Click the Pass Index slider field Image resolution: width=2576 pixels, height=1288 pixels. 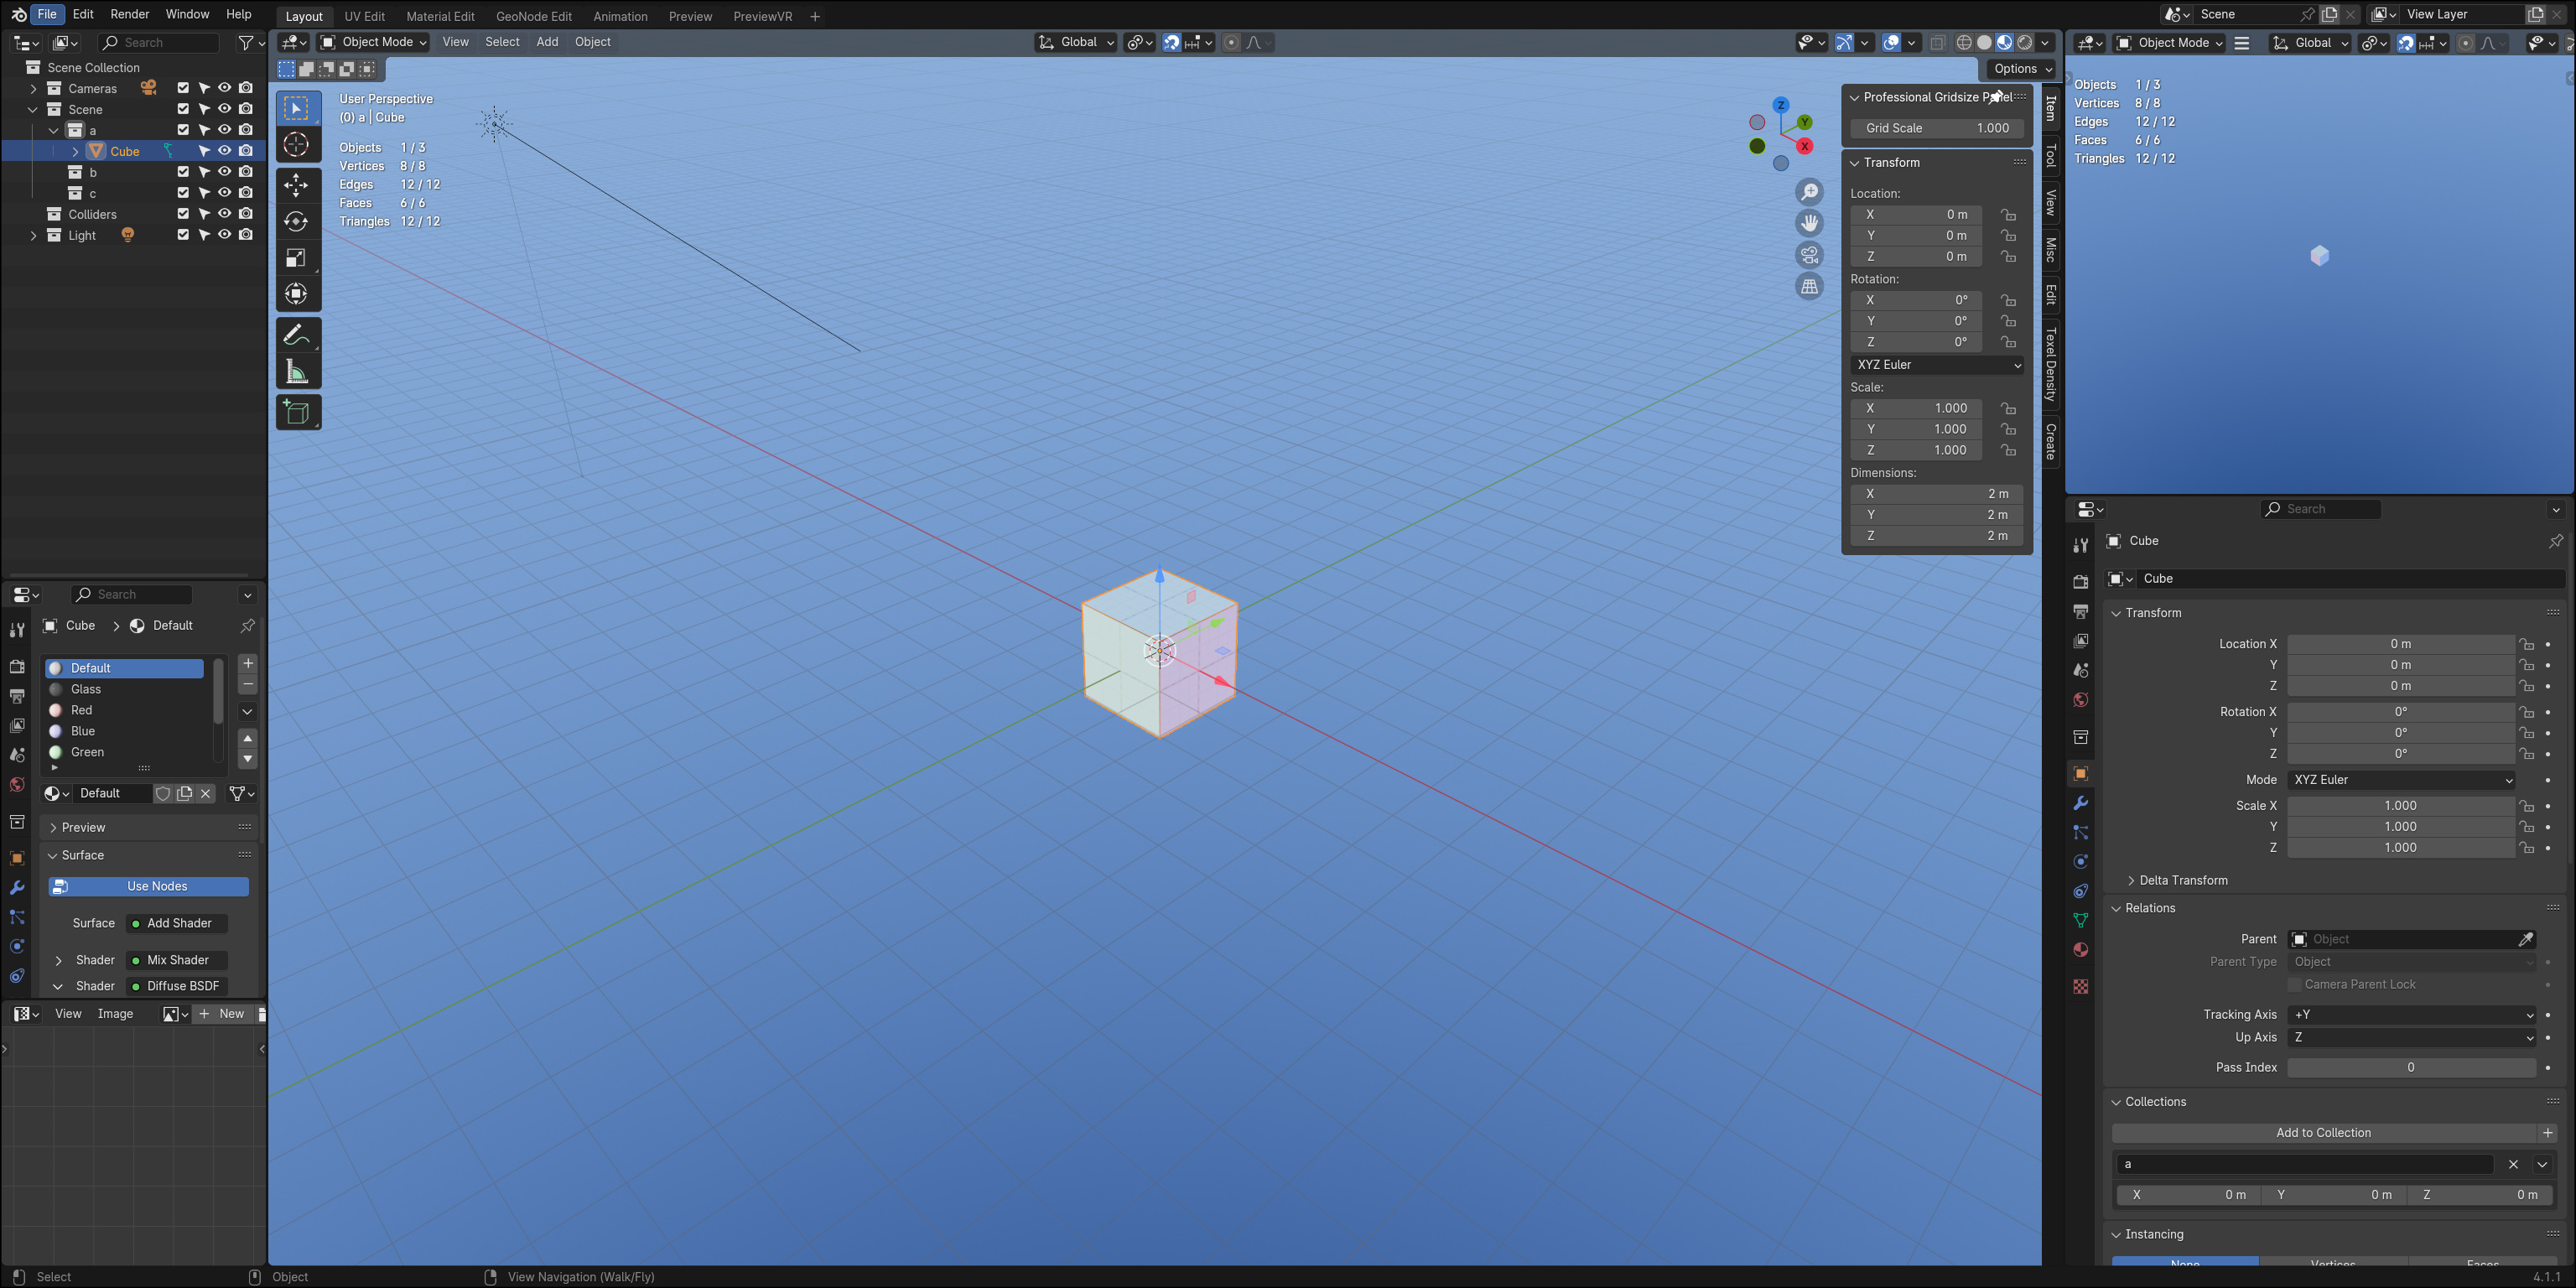(x=2412, y=1068)
